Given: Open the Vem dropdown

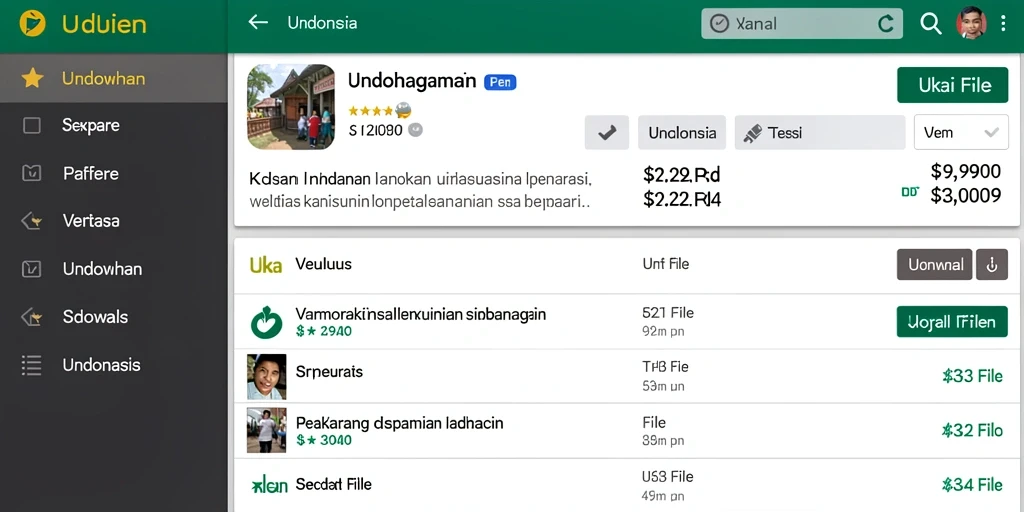Looking at the screenshot, I should pos(961,133).
